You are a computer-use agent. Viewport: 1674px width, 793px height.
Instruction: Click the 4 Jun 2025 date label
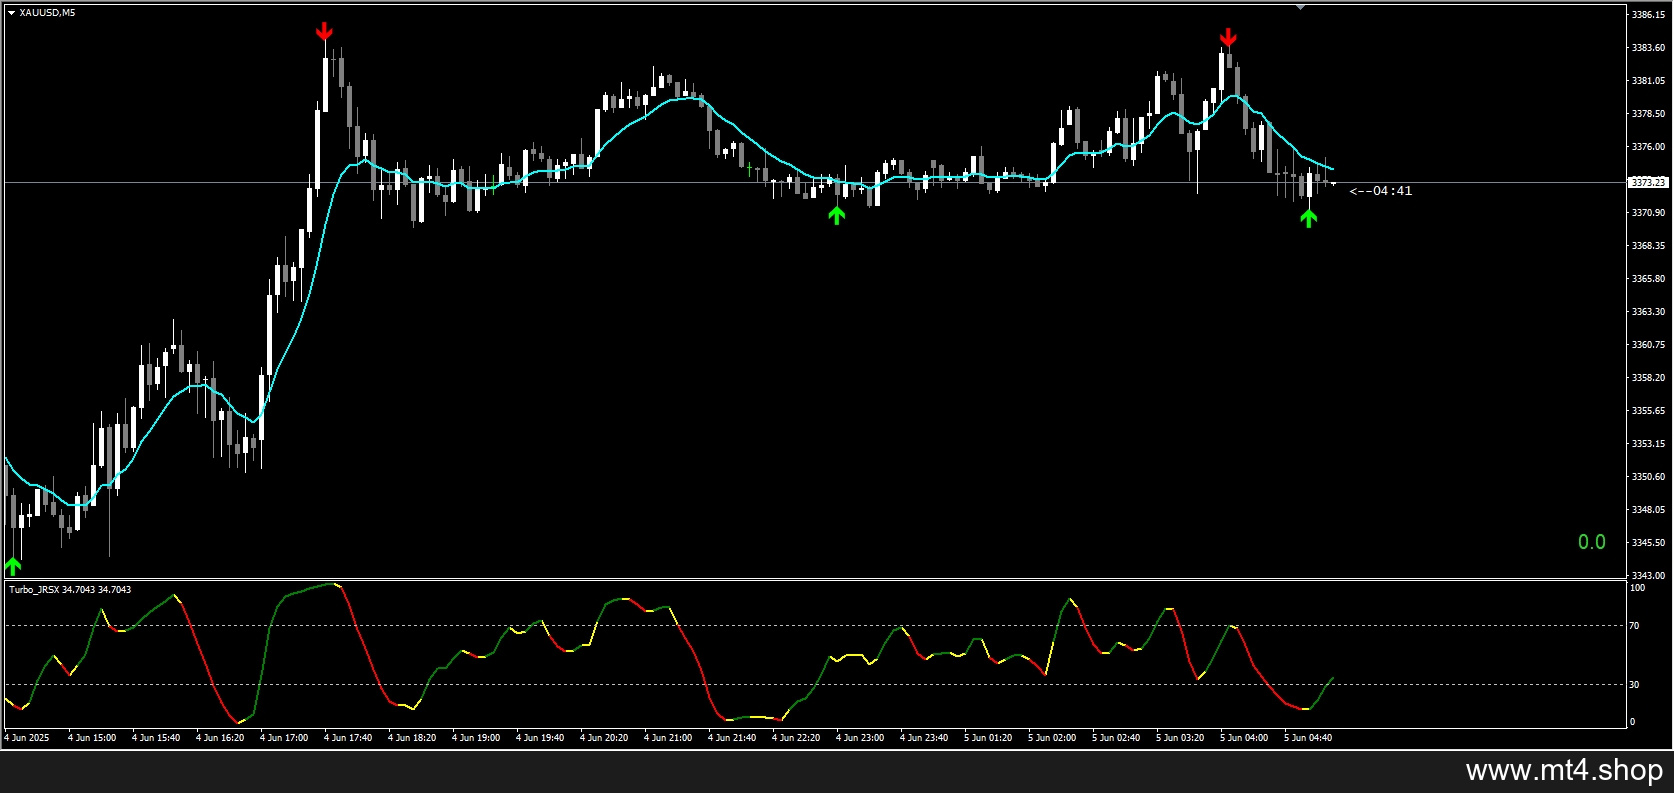[27, 738]
